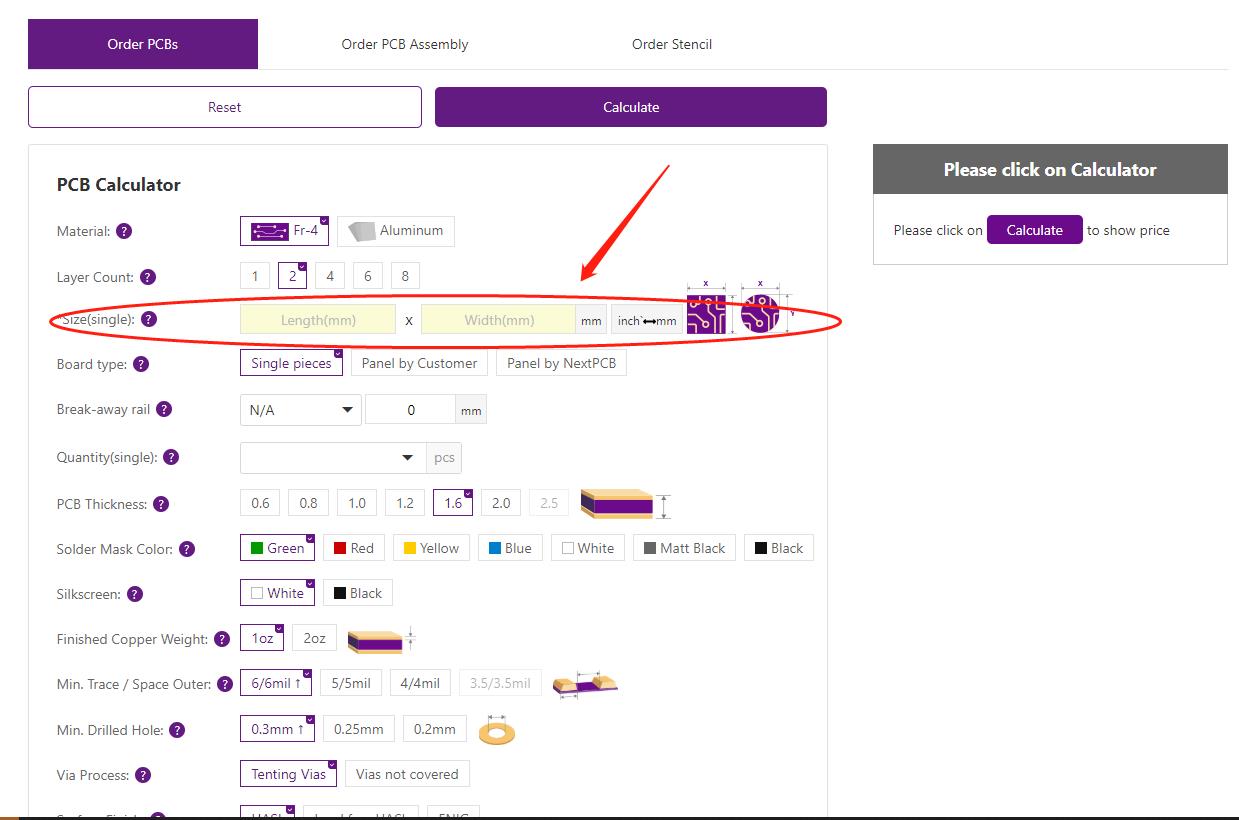
Task: Open the help icon for Break-away rail
Action: point(165,409)
